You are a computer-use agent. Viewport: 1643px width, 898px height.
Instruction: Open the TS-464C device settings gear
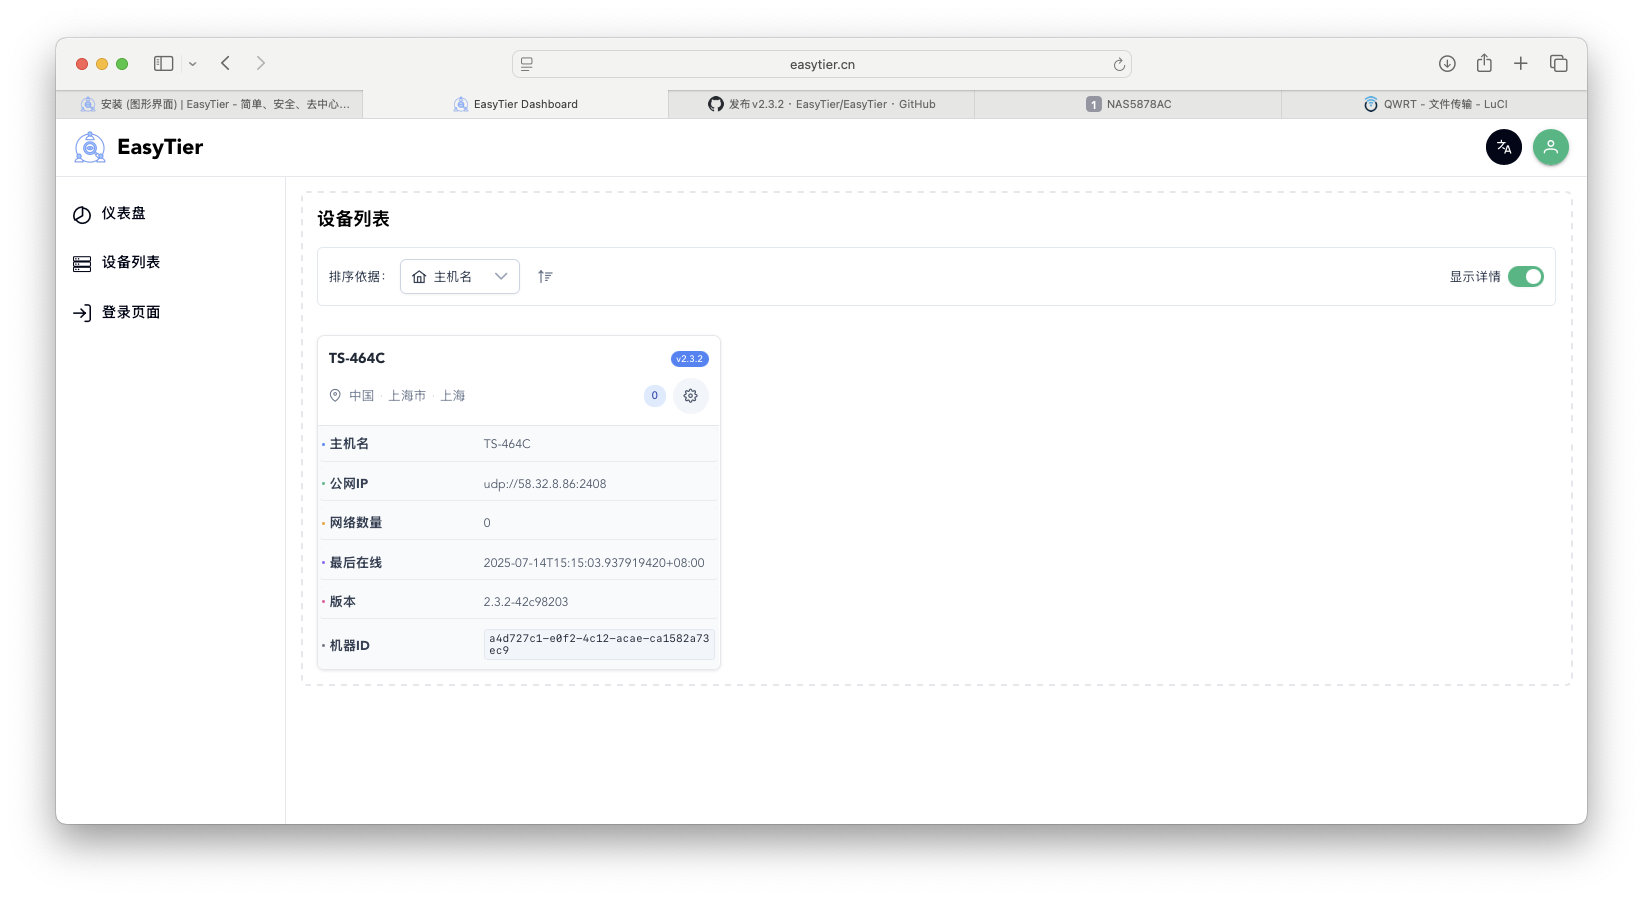690,396
